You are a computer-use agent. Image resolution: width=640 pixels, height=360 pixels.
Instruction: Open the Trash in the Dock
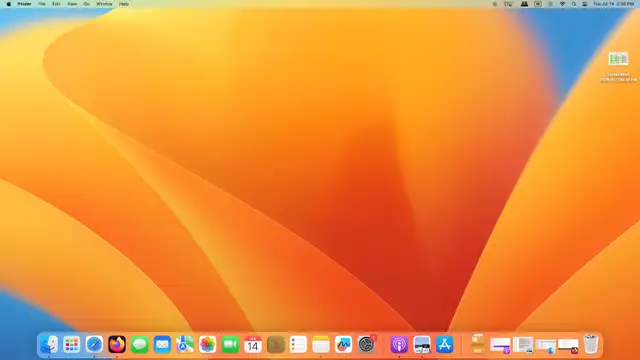(591, 344)
